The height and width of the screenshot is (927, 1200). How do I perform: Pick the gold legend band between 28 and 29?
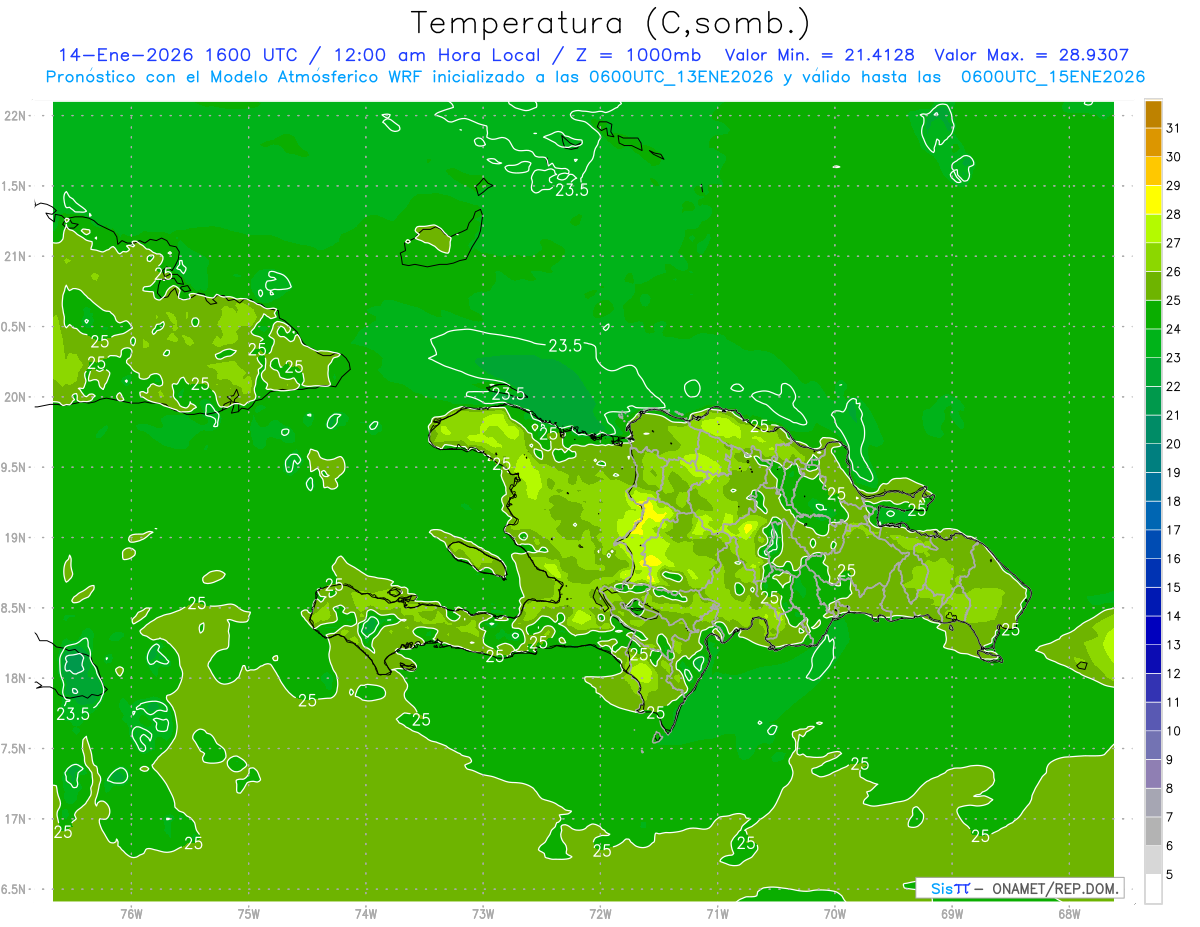1153,200
